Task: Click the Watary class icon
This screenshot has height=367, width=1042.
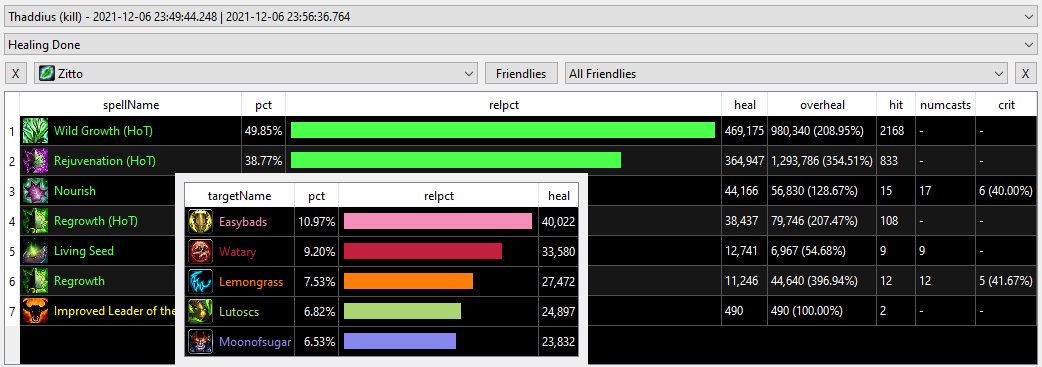Action: [x=200, y=251]
